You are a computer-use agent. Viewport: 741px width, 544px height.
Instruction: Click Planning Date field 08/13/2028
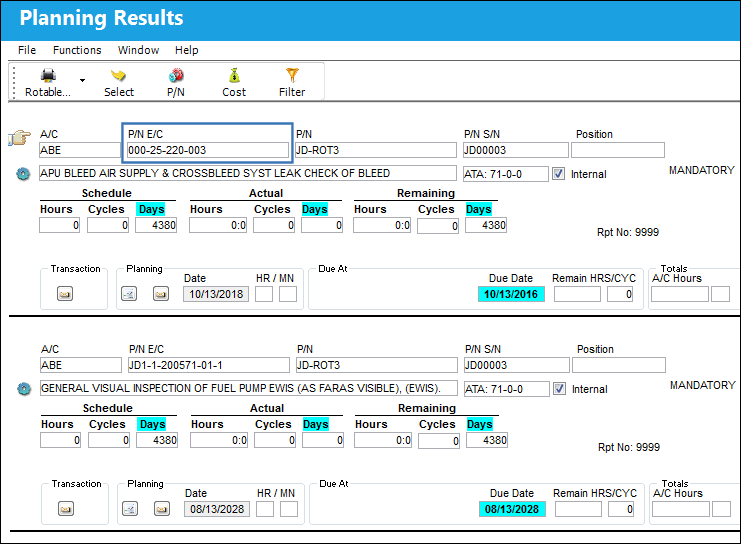(x=217, y=509)
